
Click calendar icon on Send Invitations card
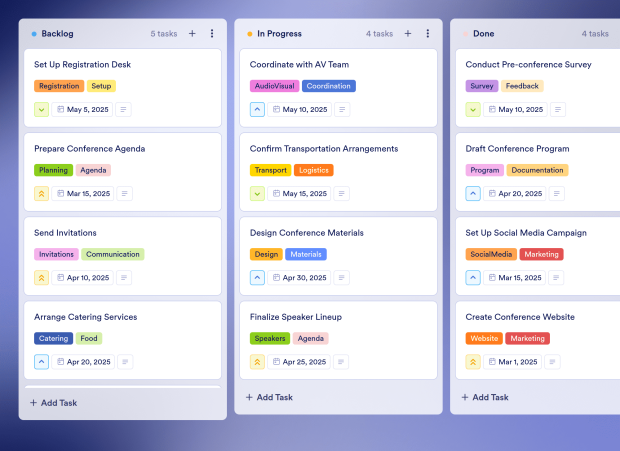61,278
